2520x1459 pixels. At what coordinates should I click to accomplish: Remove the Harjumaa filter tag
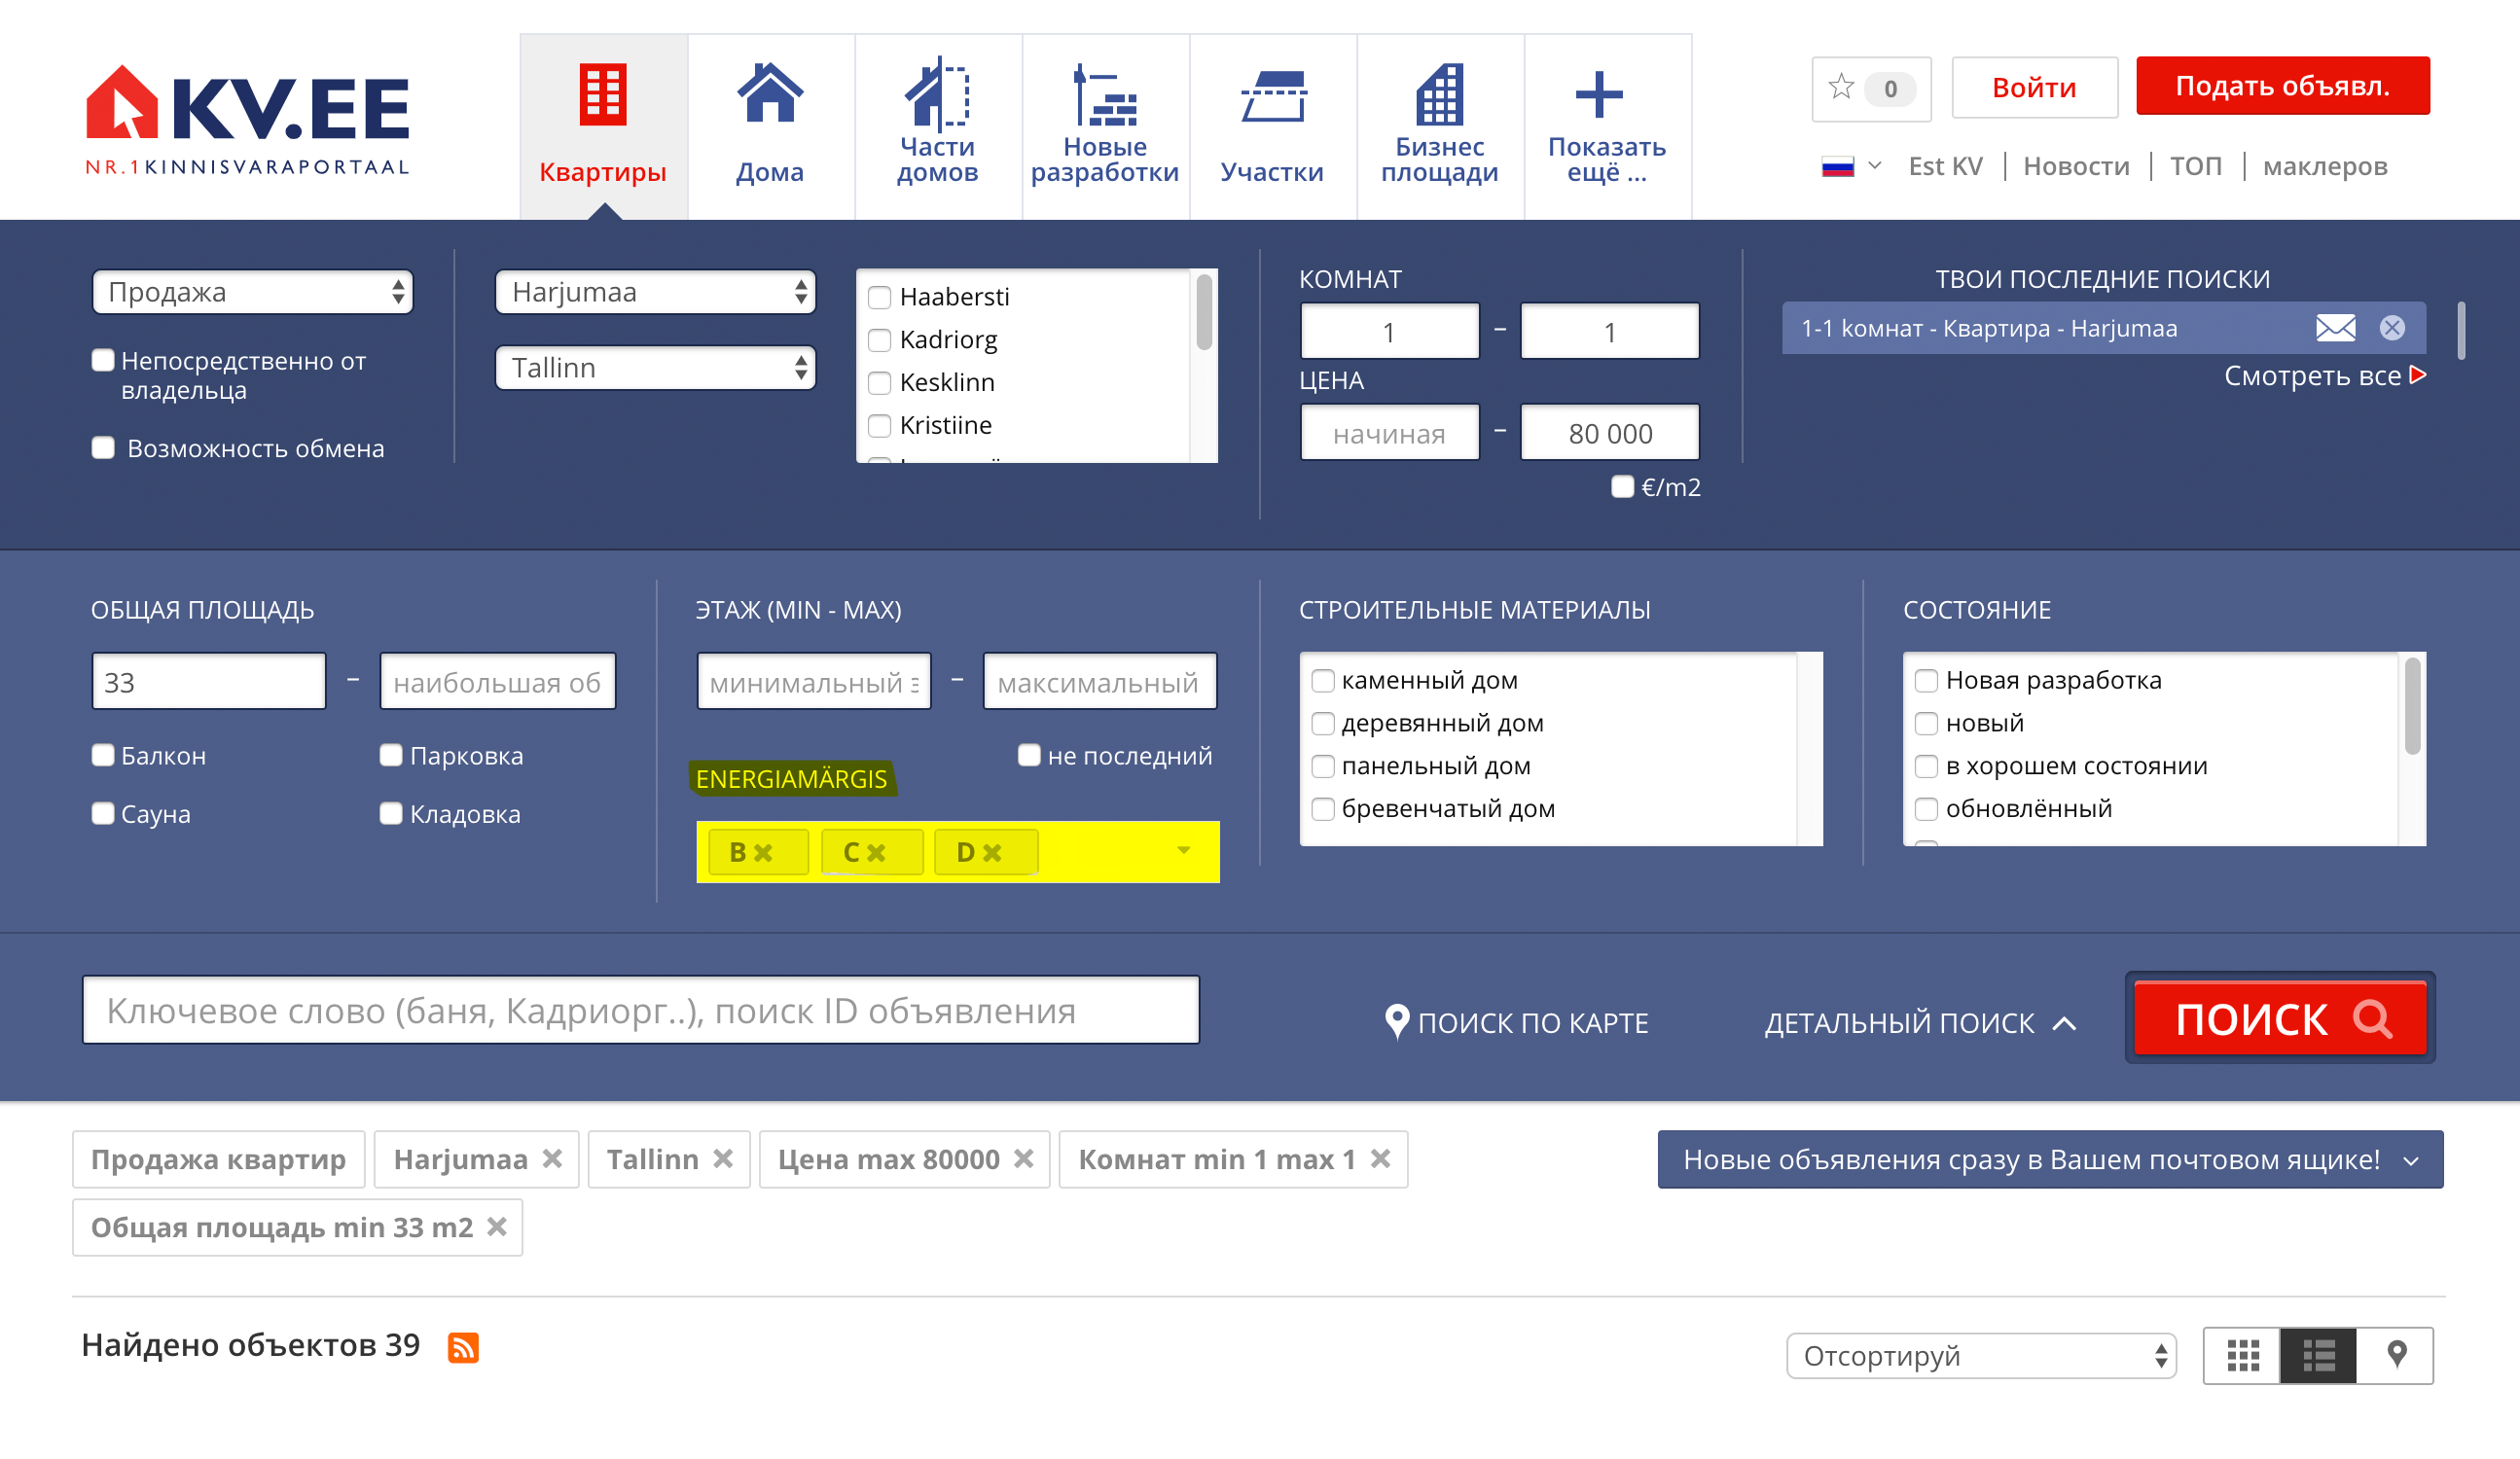click(x=552, y=1158)
